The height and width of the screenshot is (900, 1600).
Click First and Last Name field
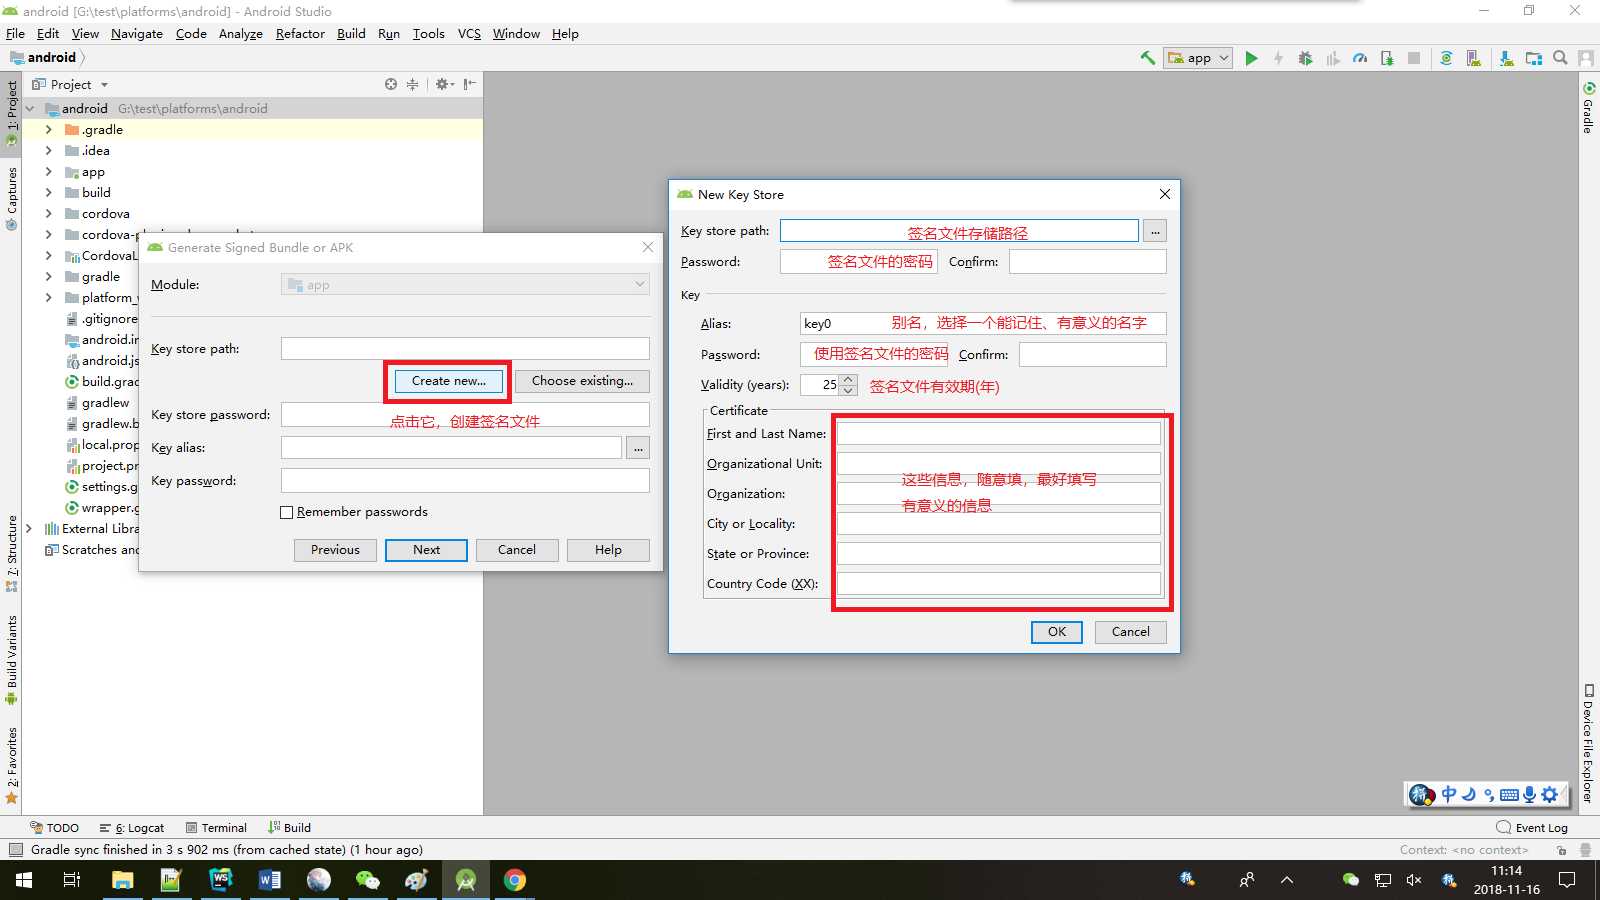(x=998, y=434)
